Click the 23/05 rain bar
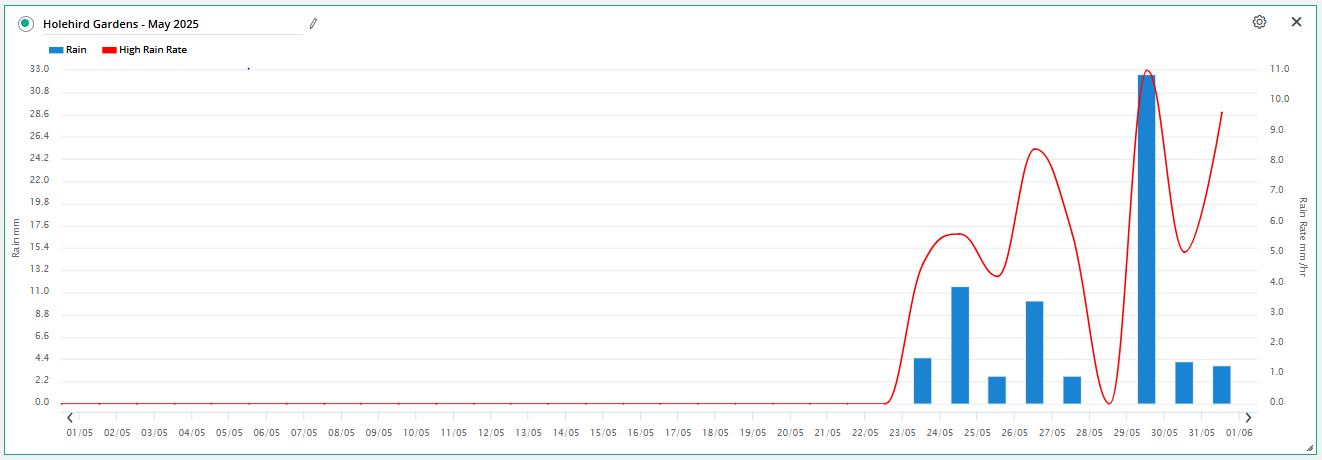Viewport: 1322px width, 460px height. 922,381
